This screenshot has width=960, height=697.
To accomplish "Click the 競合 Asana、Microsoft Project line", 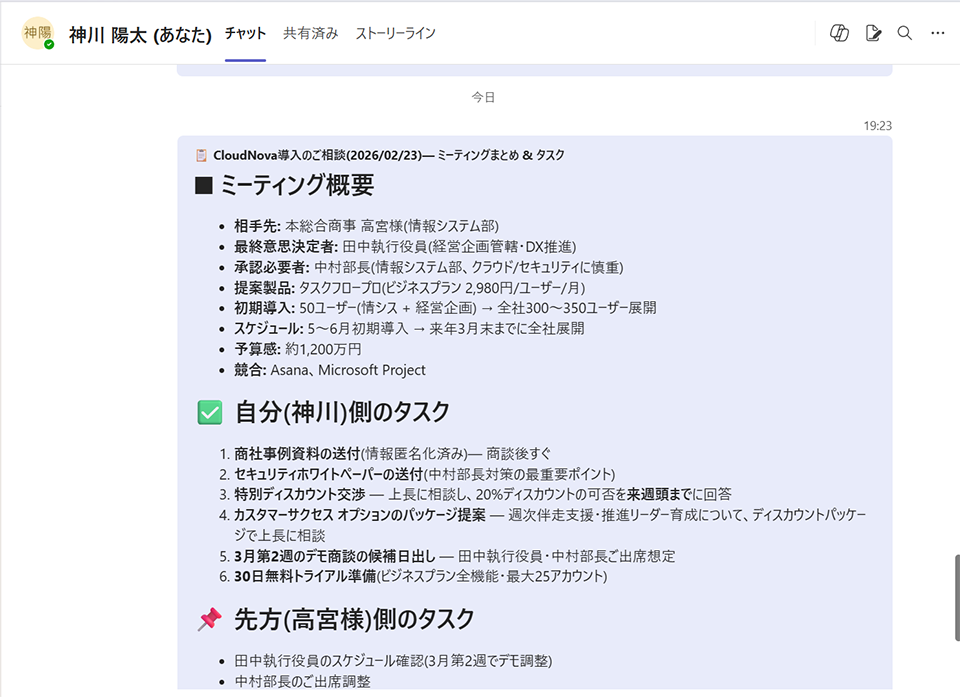I will pos(329,370).
